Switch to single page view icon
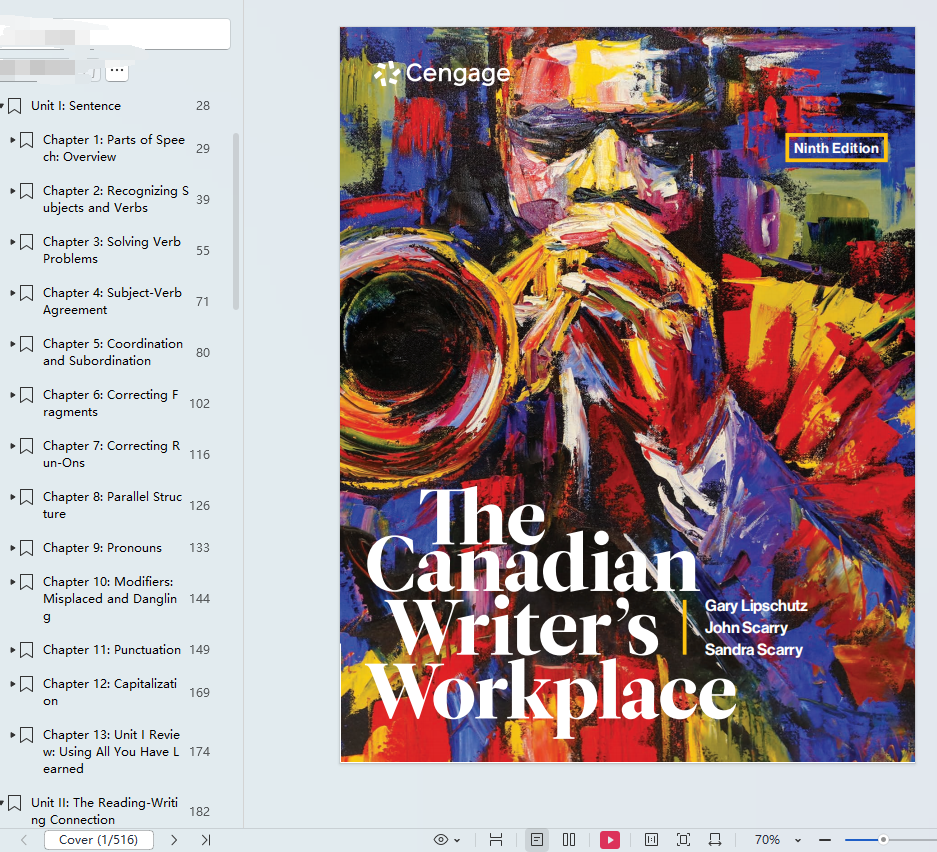Viewport: 937px width, 852px height. click(537, 839)
